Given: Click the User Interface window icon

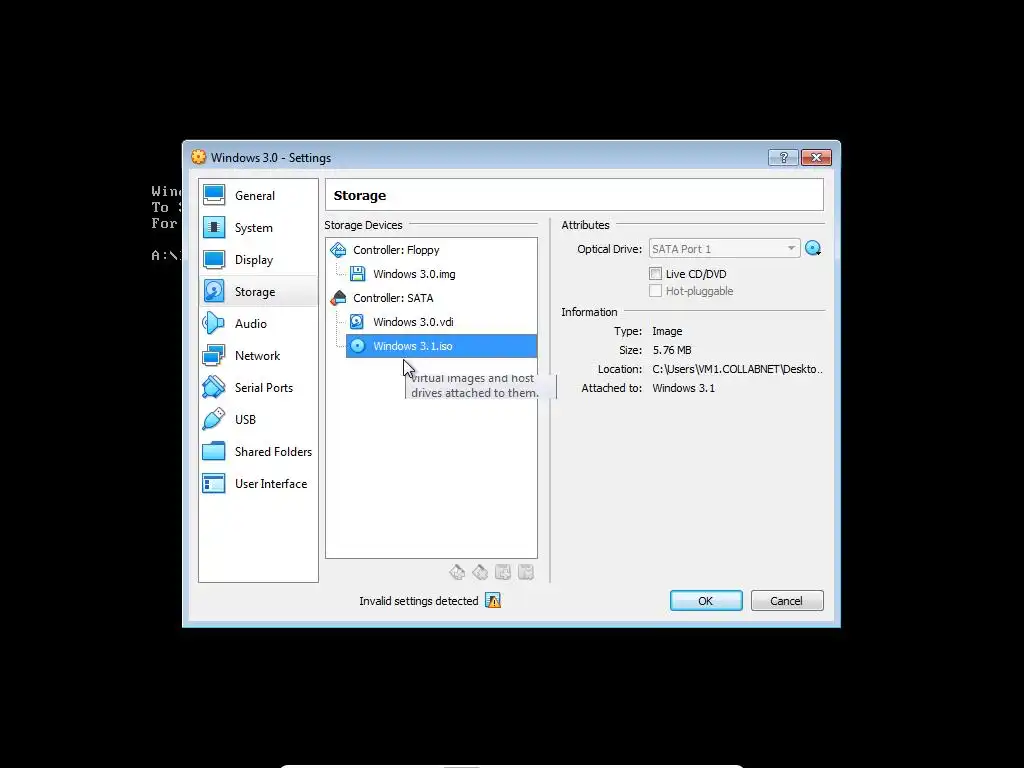Looking at the screenshot, I should click(x=214, y=483).
